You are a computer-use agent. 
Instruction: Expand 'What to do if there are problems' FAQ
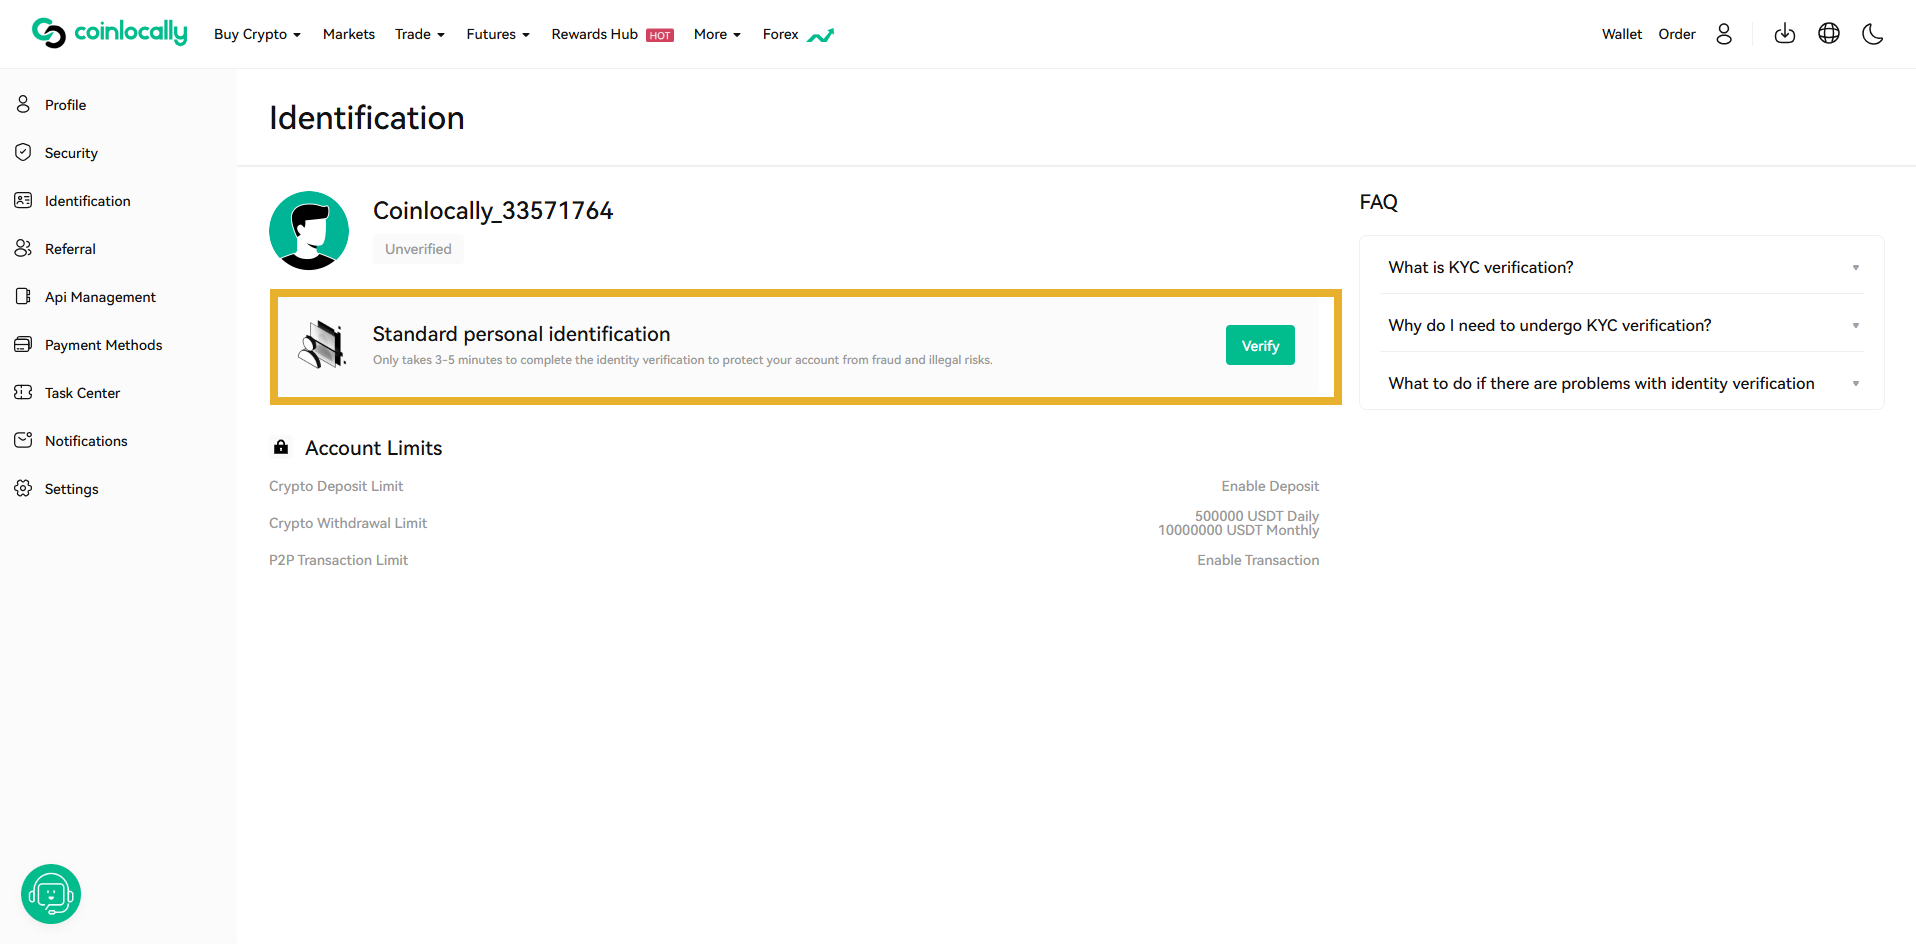1622,383
